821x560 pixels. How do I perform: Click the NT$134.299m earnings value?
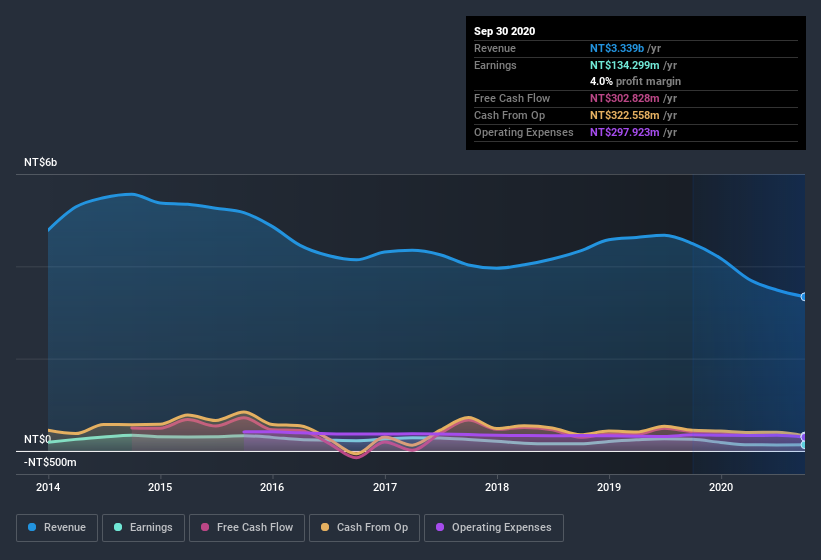point(625,65)
